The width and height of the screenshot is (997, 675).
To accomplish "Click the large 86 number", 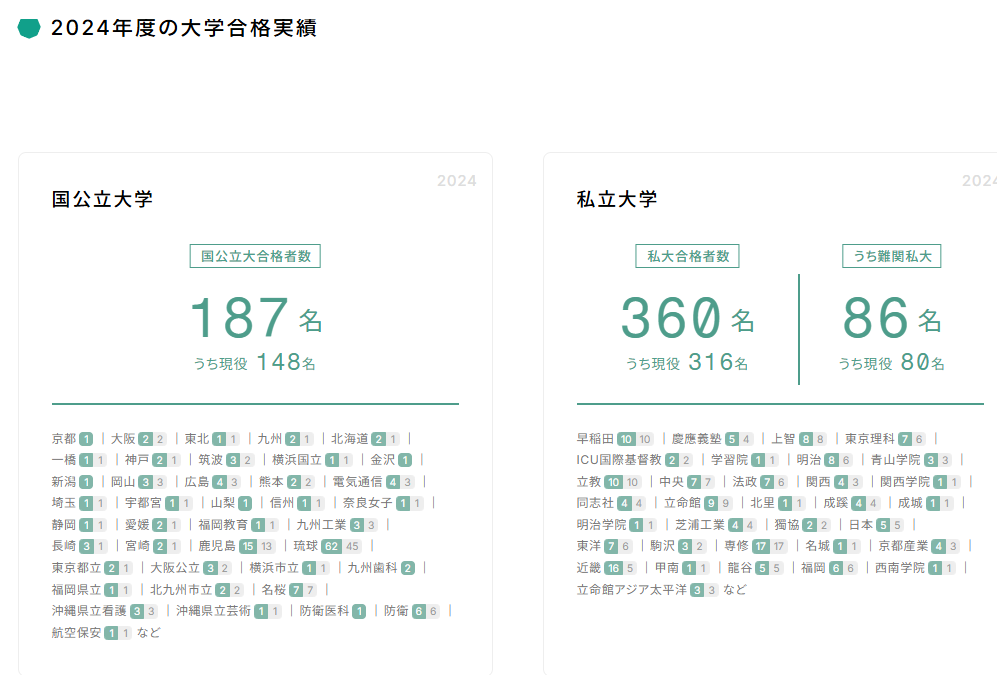I will pyautogui.click(x=875, y=317).
